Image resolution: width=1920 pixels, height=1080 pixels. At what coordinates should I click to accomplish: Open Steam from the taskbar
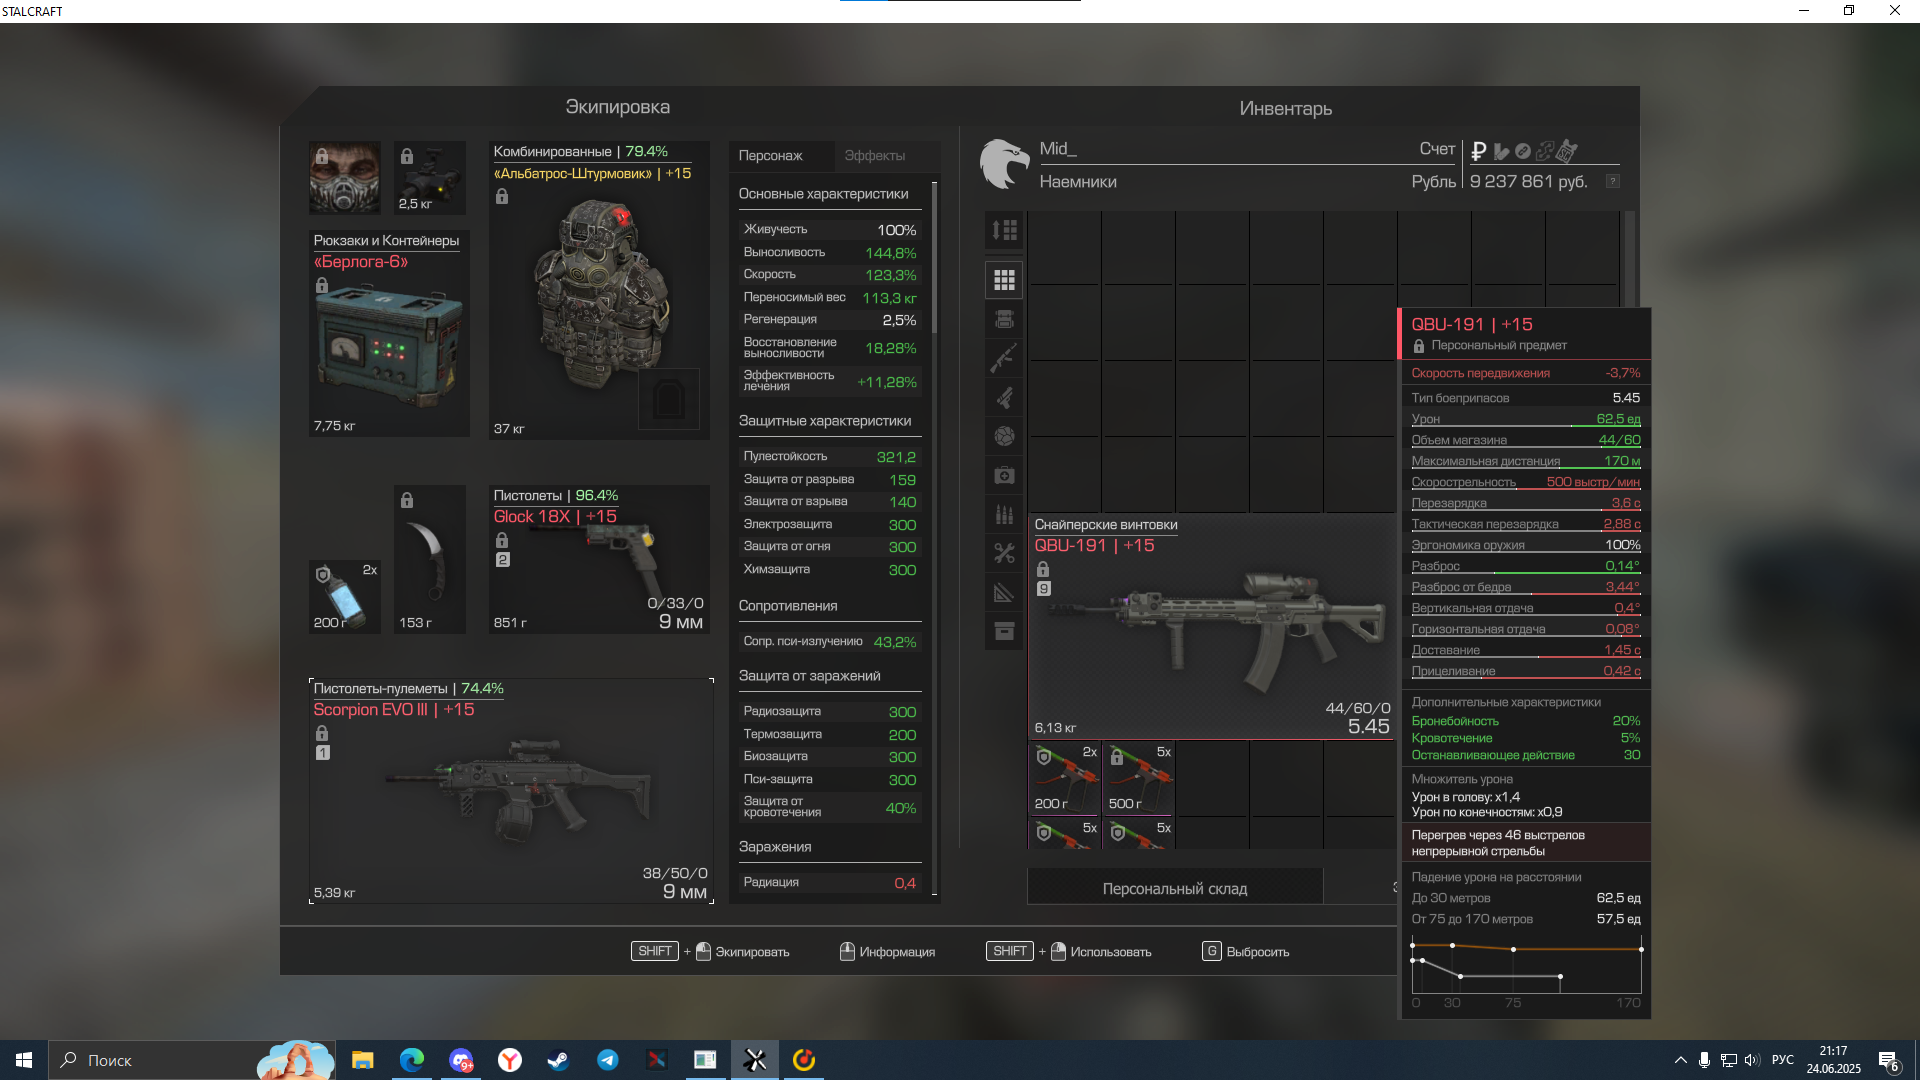tap(558, 1060)
